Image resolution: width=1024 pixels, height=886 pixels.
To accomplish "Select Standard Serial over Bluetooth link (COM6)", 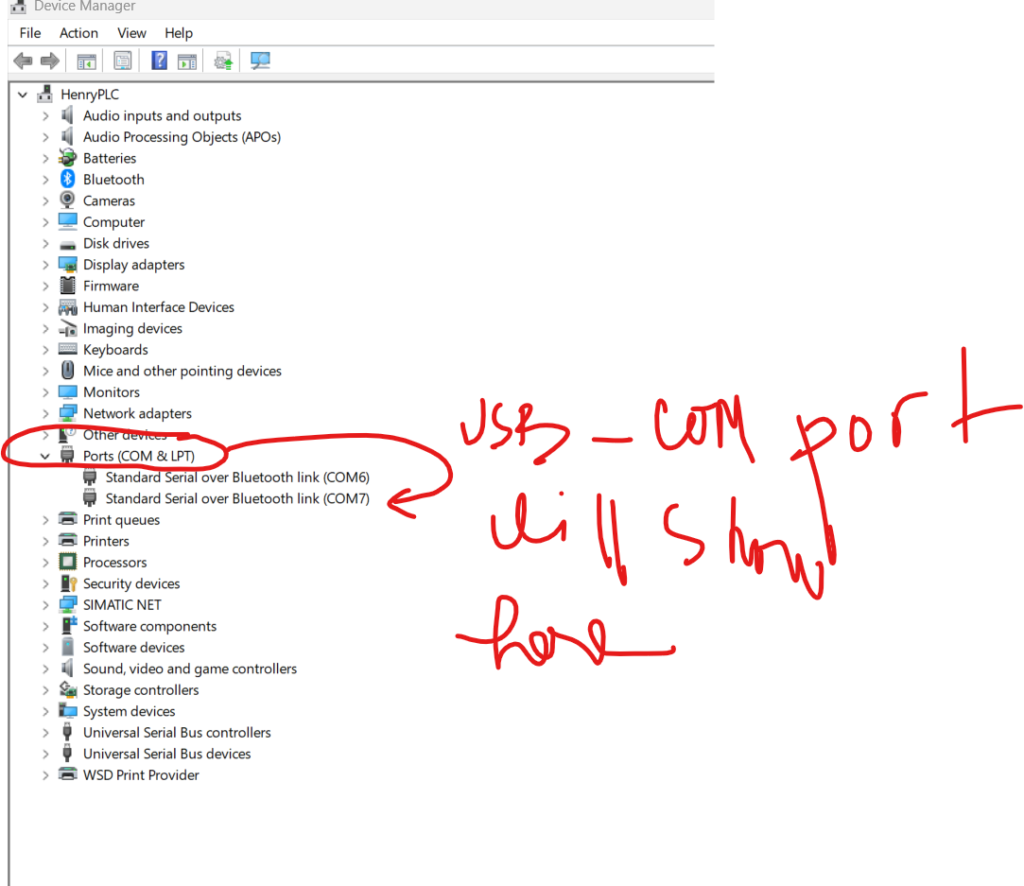I will [x=237, y=478].
